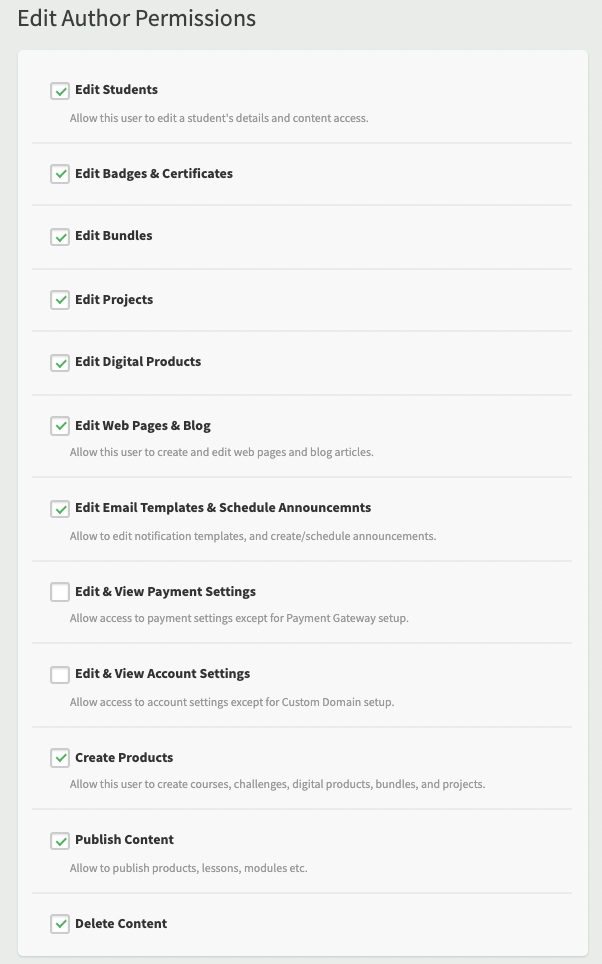Click the Edit Author Permissions heading

tap(137, 18)
